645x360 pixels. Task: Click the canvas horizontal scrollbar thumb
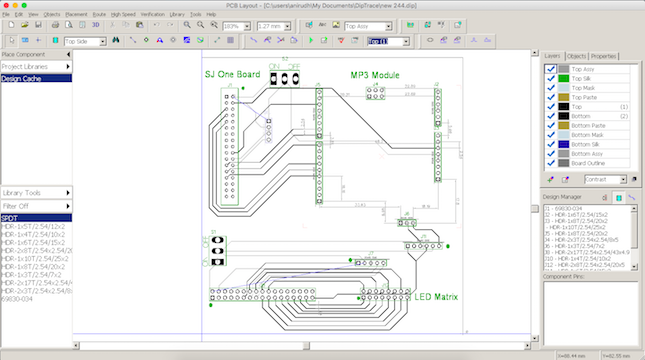306,346
